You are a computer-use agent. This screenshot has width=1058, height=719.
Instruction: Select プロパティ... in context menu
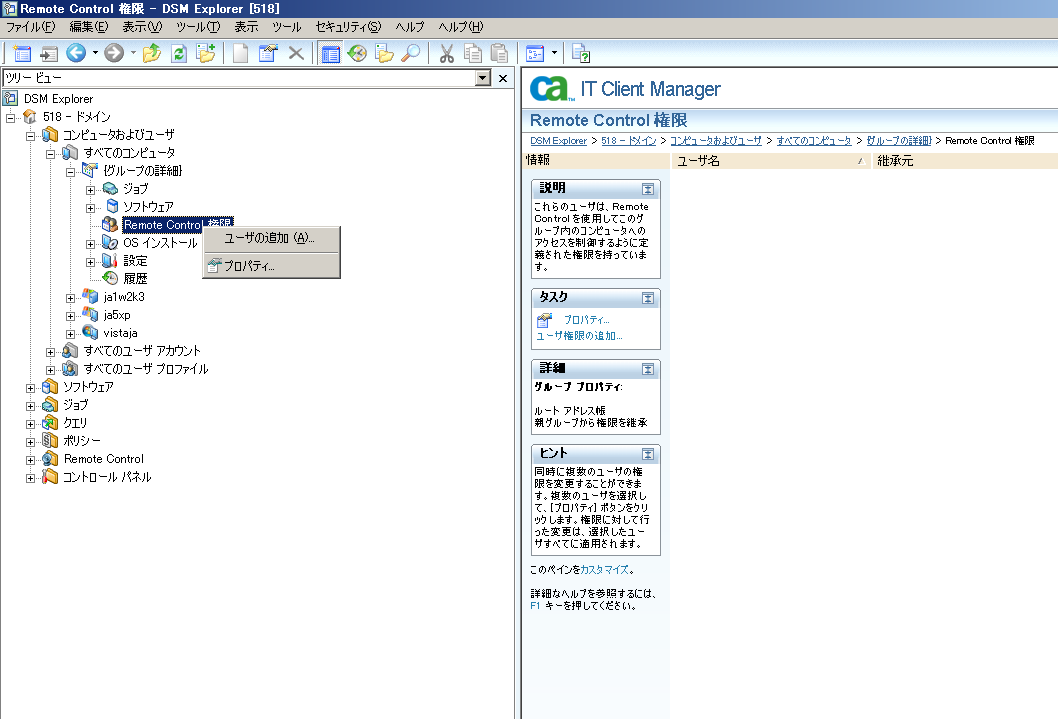pyautogui.click(x=271, y=266)
